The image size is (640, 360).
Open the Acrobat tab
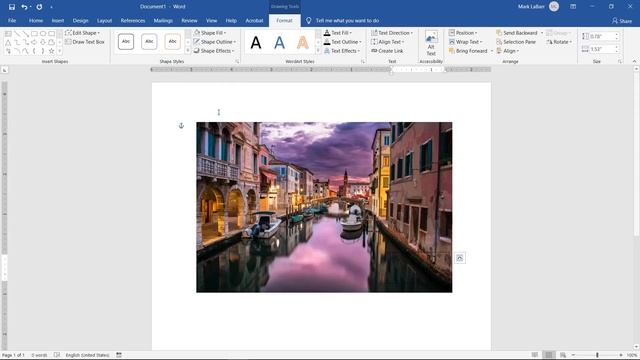coord(254,20)
